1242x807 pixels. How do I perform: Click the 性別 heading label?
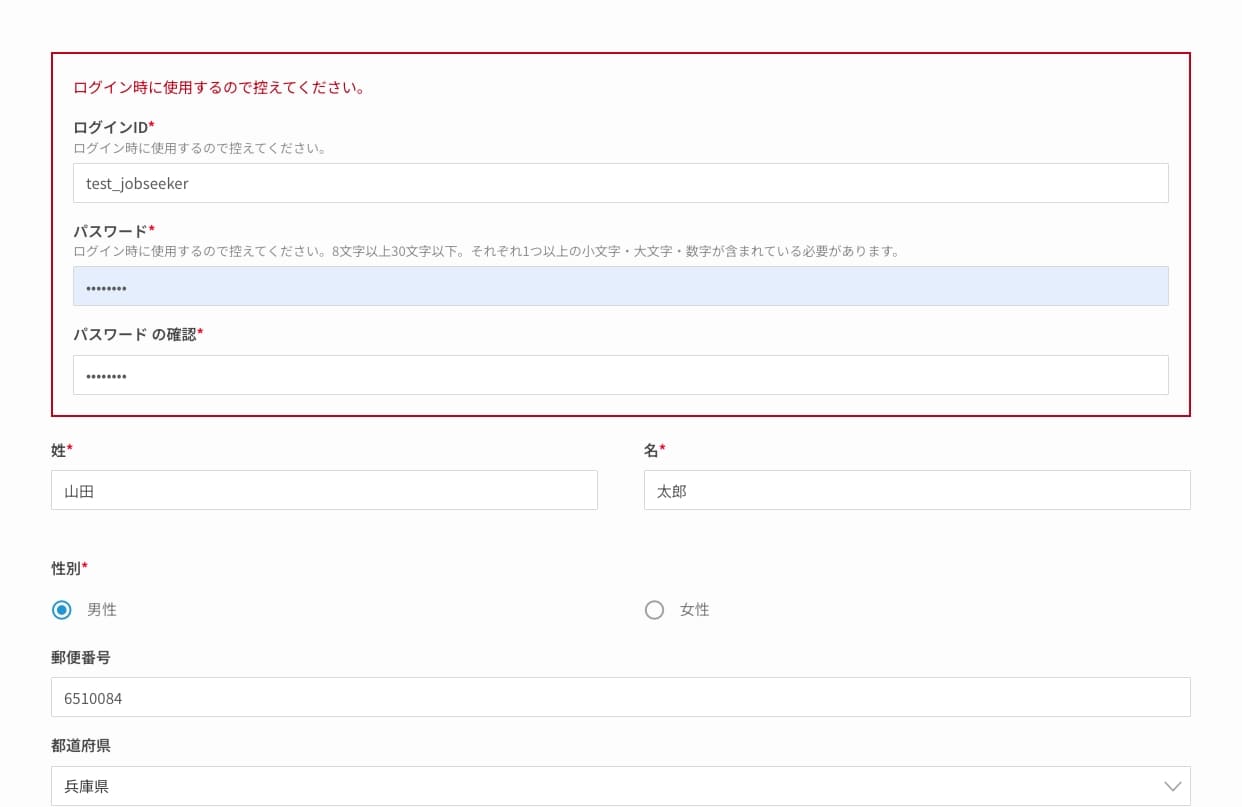click(67, 568)
